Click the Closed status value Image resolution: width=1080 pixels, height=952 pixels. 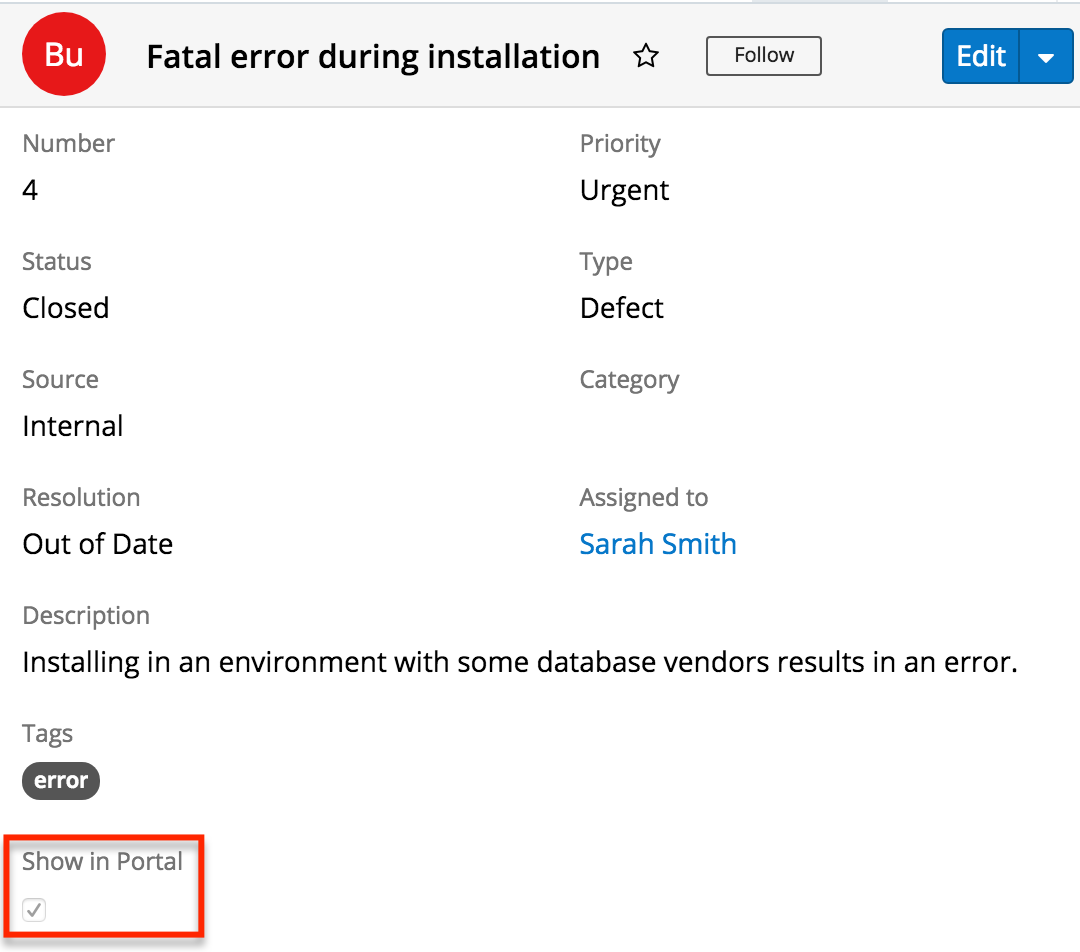(66, 308)
